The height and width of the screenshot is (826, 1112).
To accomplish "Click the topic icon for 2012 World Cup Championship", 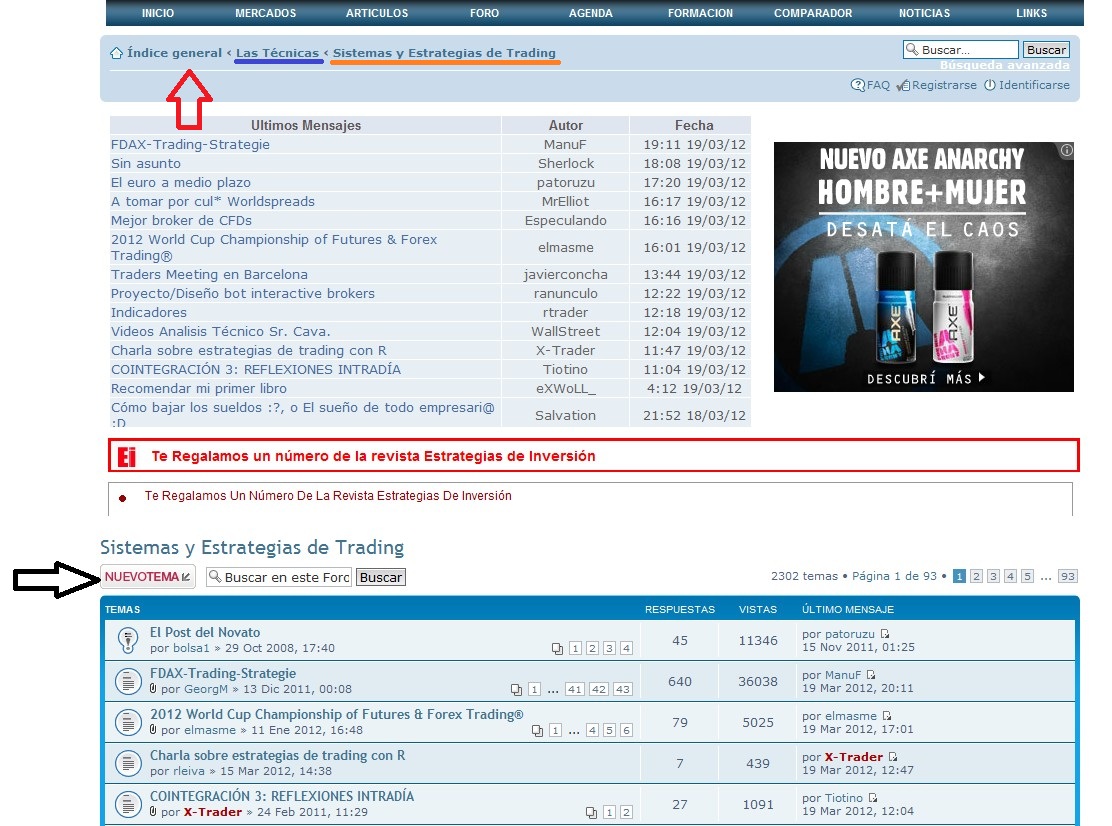I will 128,722.
